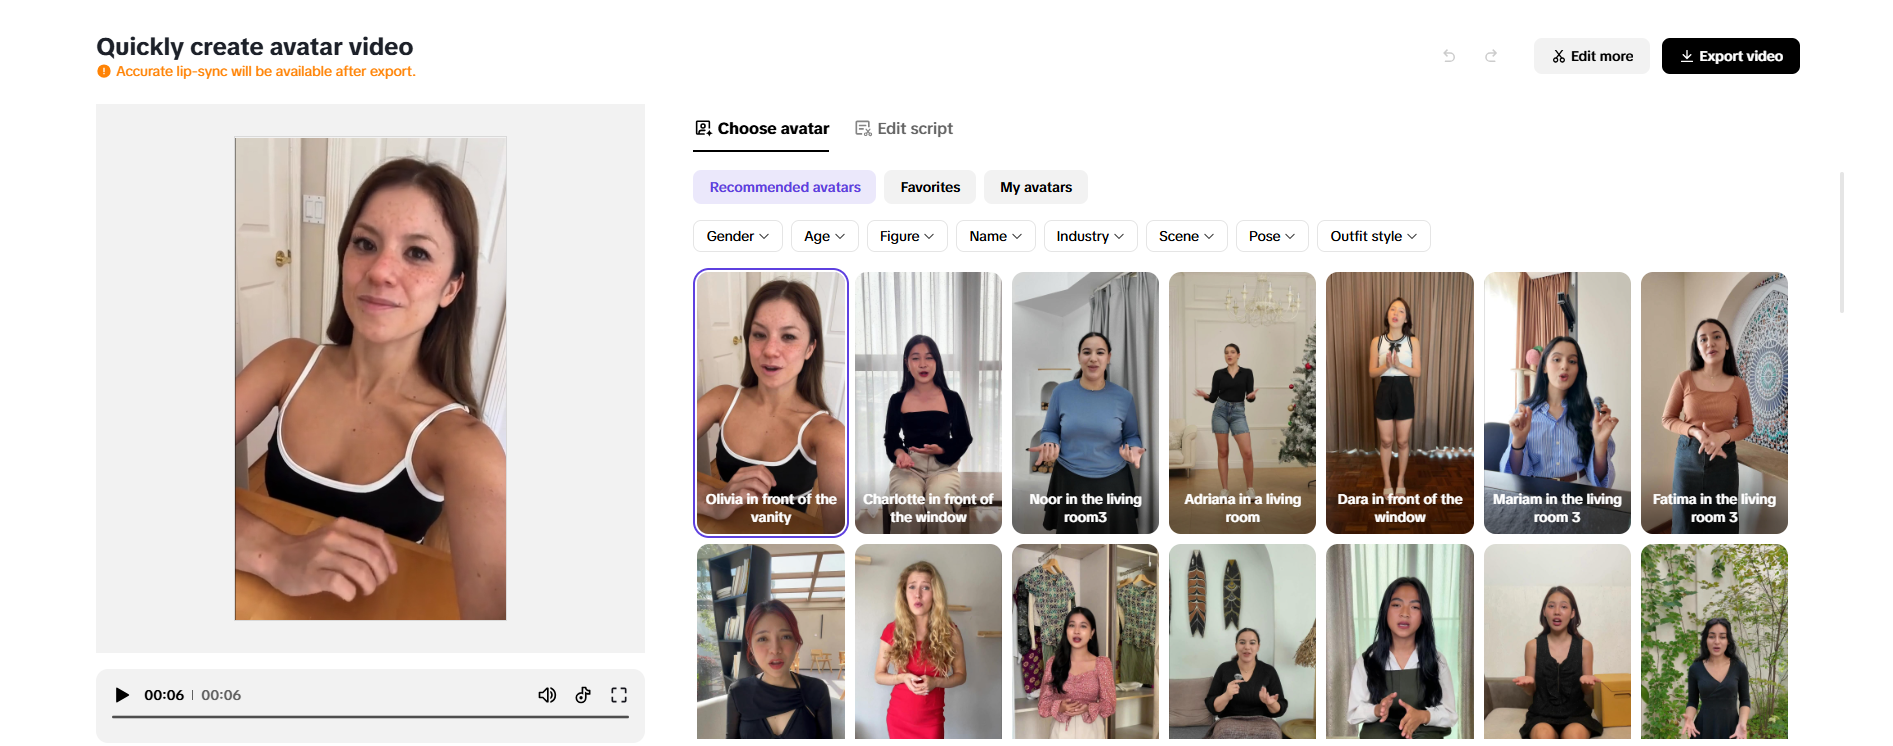Switch to the Choose avatar tab

pyautogui.click(x=761, y=129)
